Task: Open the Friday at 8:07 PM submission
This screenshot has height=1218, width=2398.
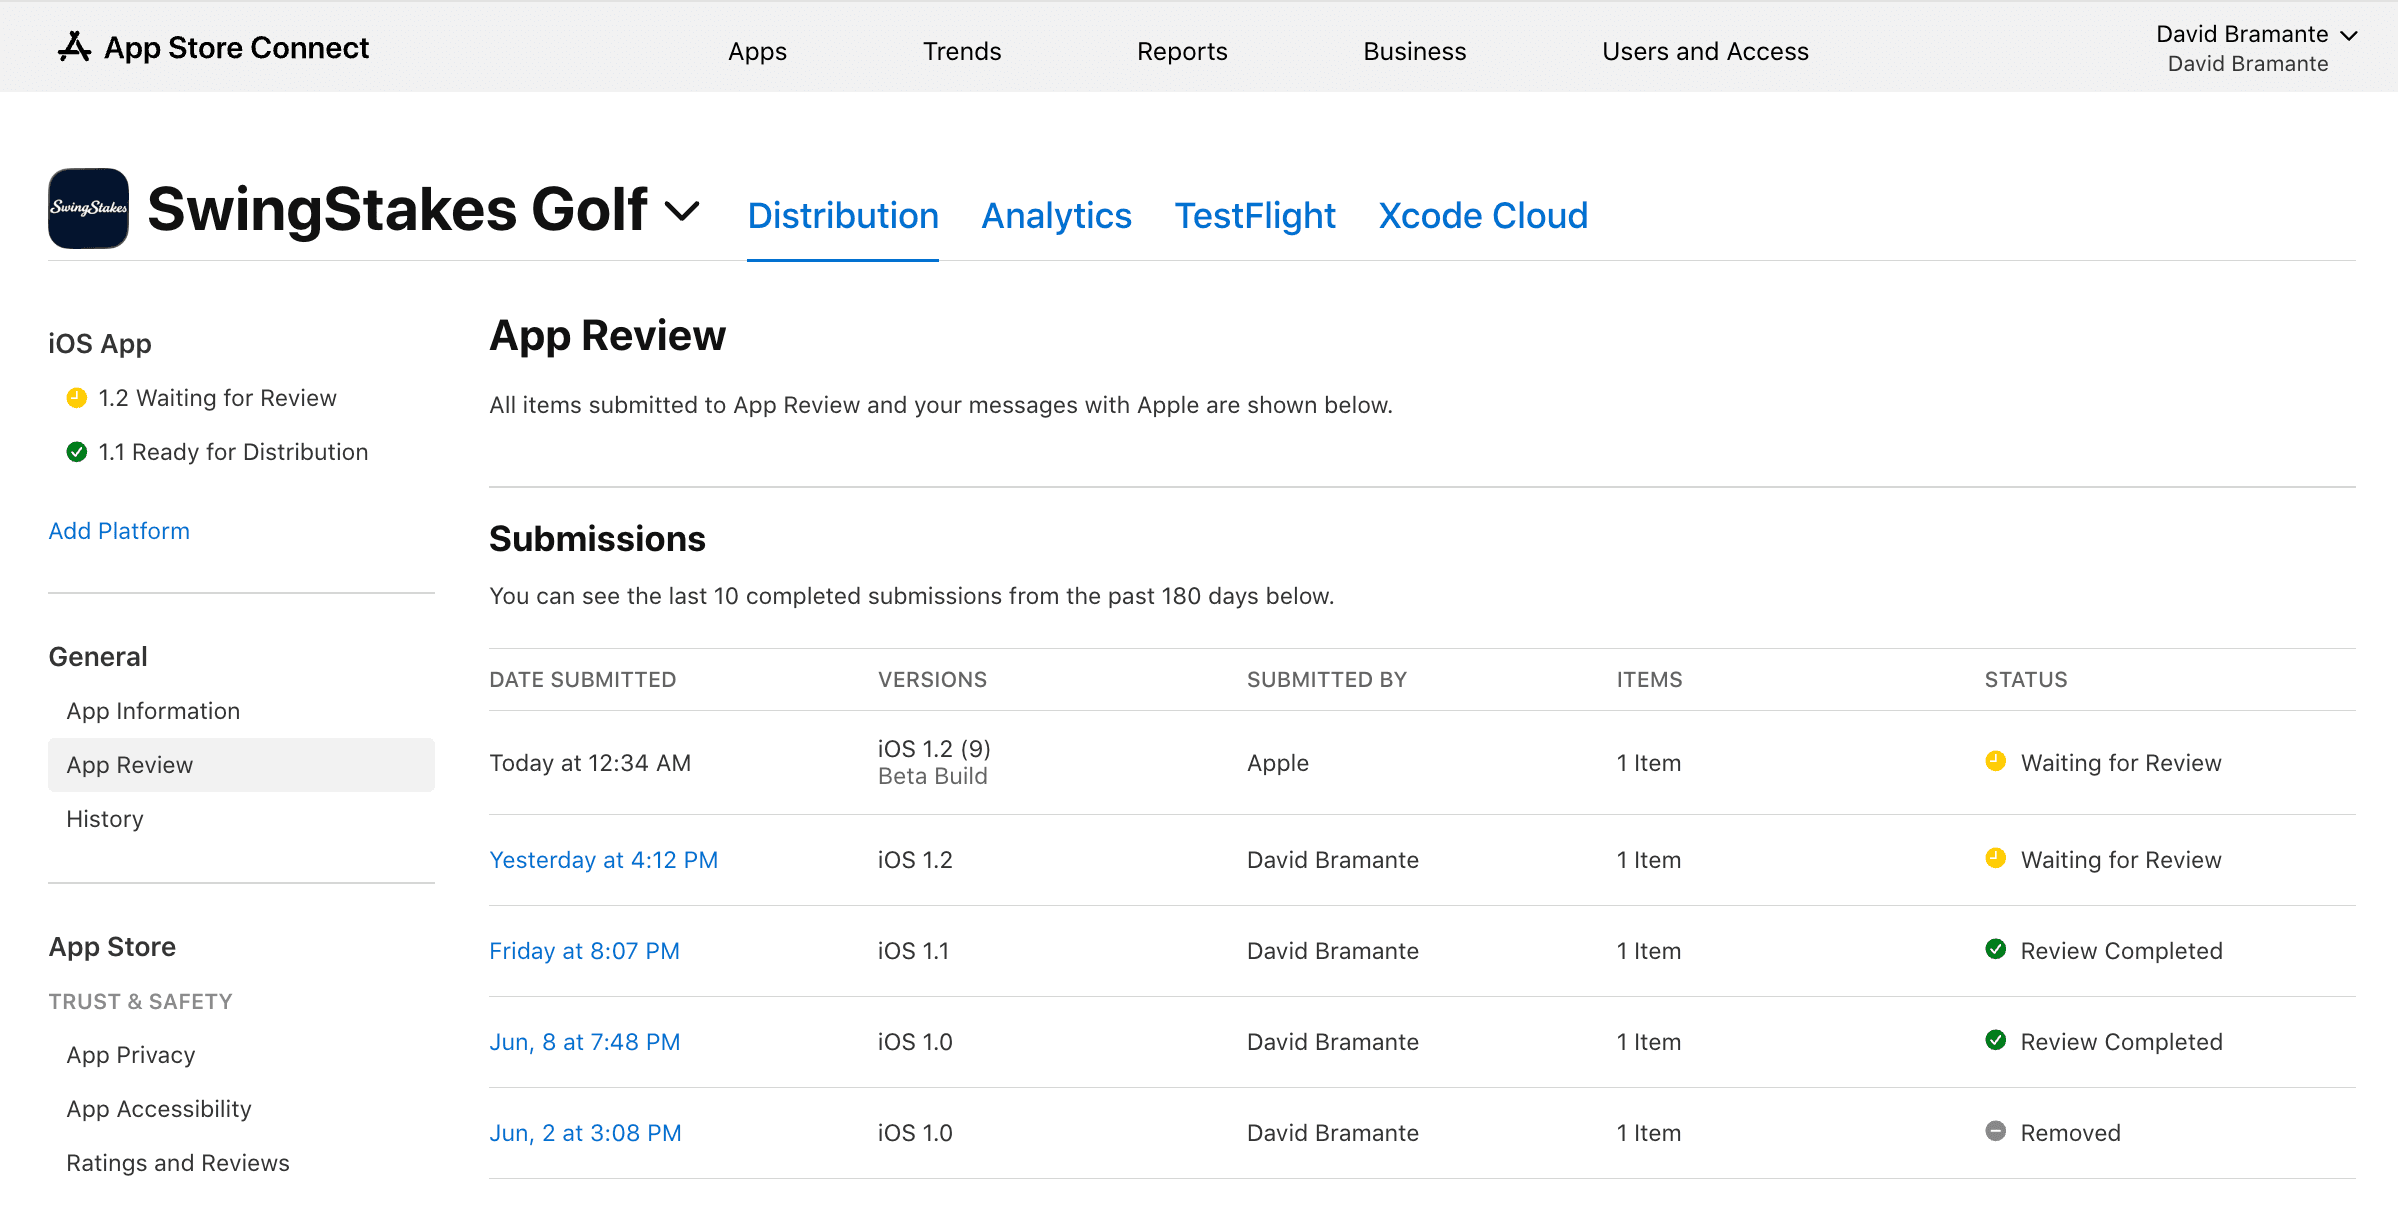Action: [584, 951]
